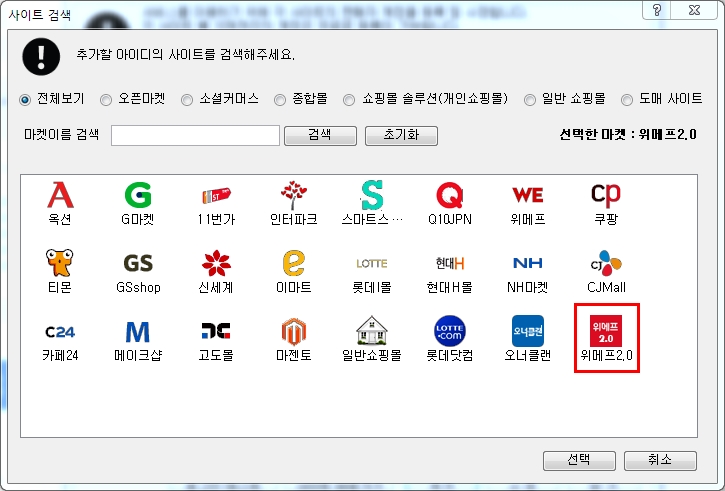Select the 롯데닷컴 site icon

click(450, 332)
